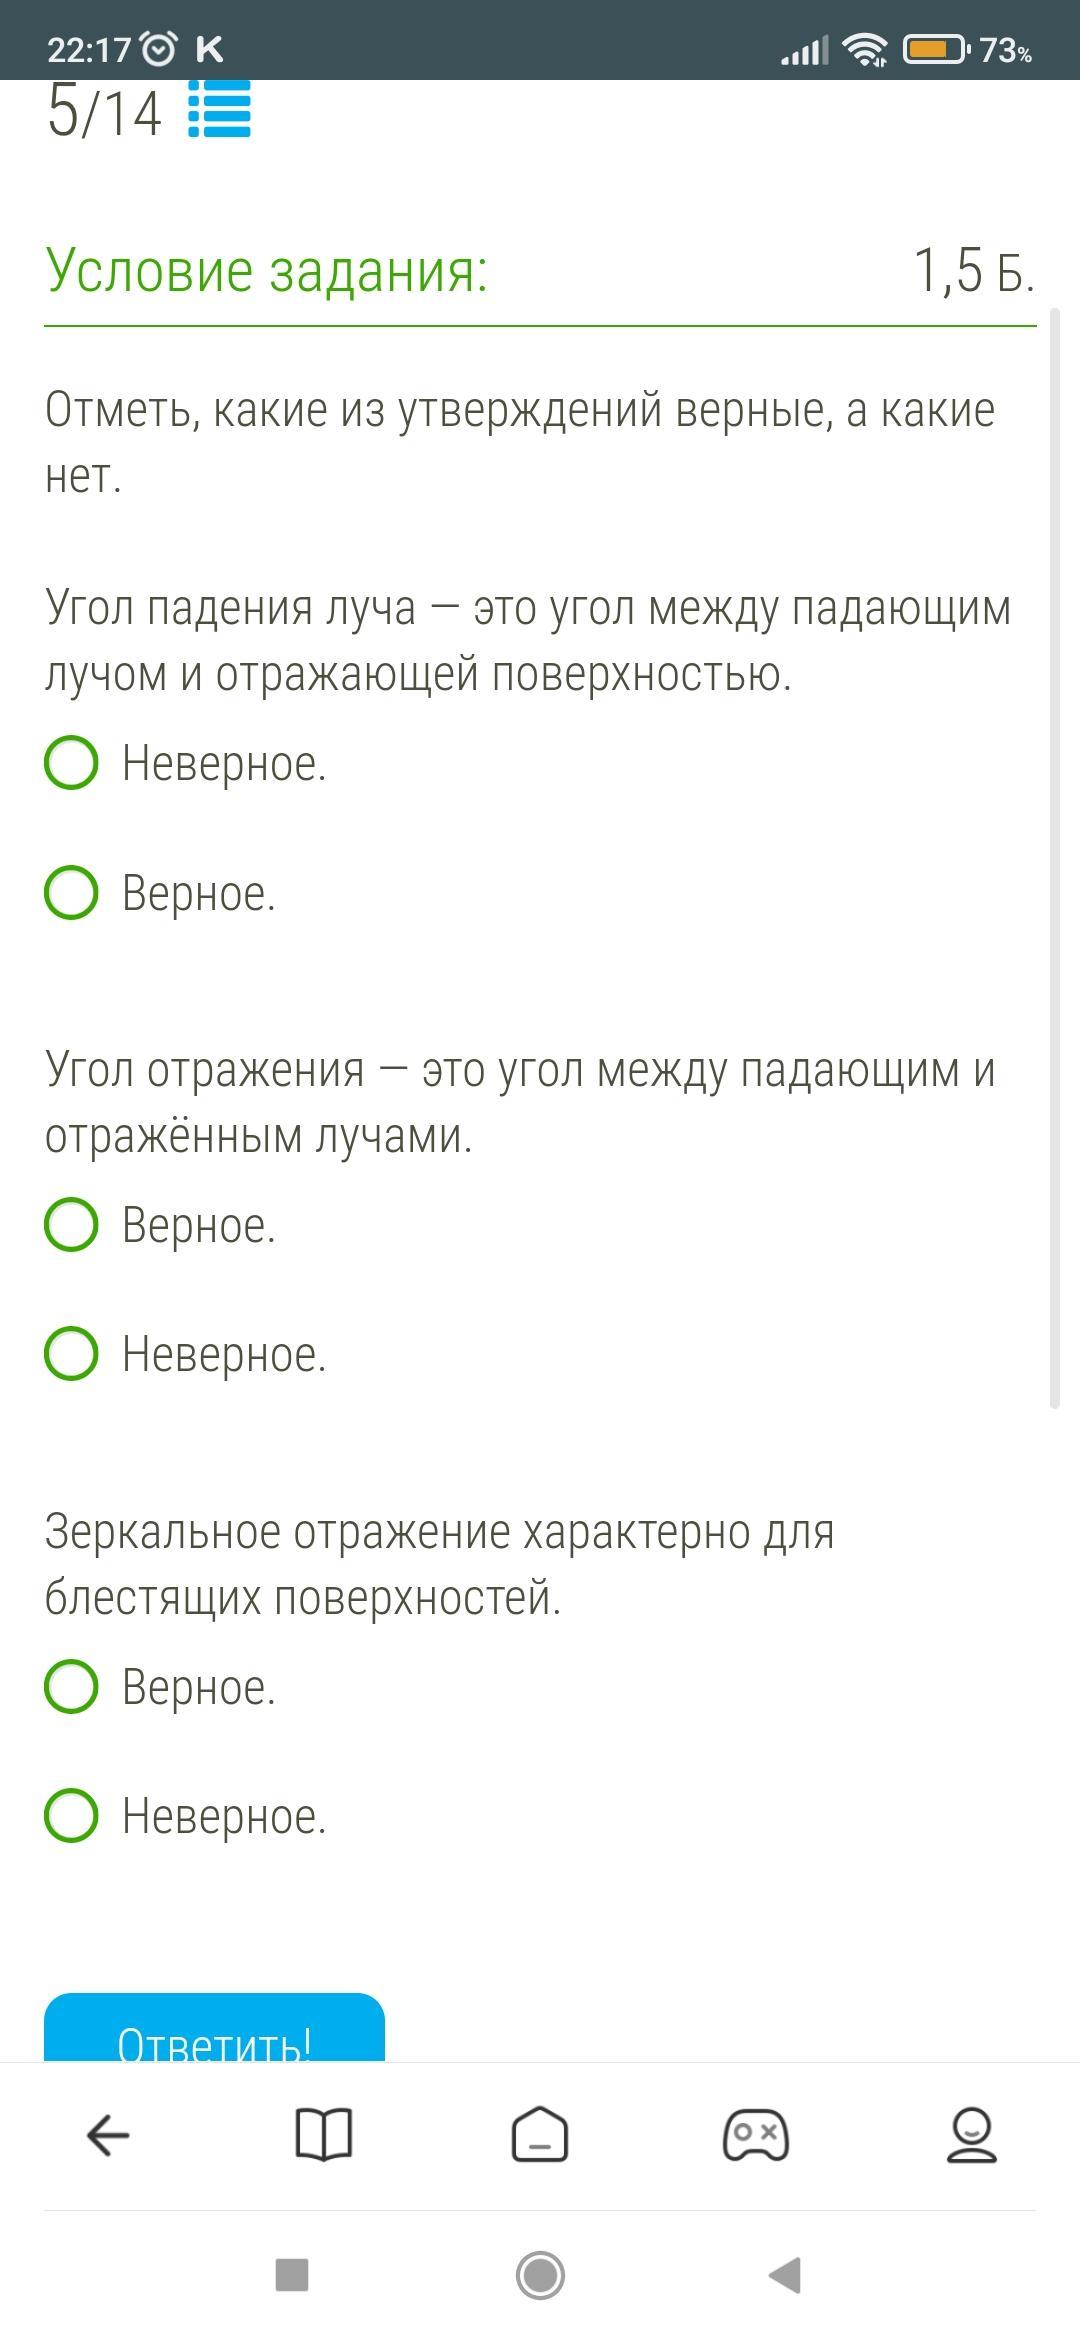The height and width of the screenshot is (2340, 1080).
Task: Select 'Верное' for angle of incidence statement
Action: point(72,893)
